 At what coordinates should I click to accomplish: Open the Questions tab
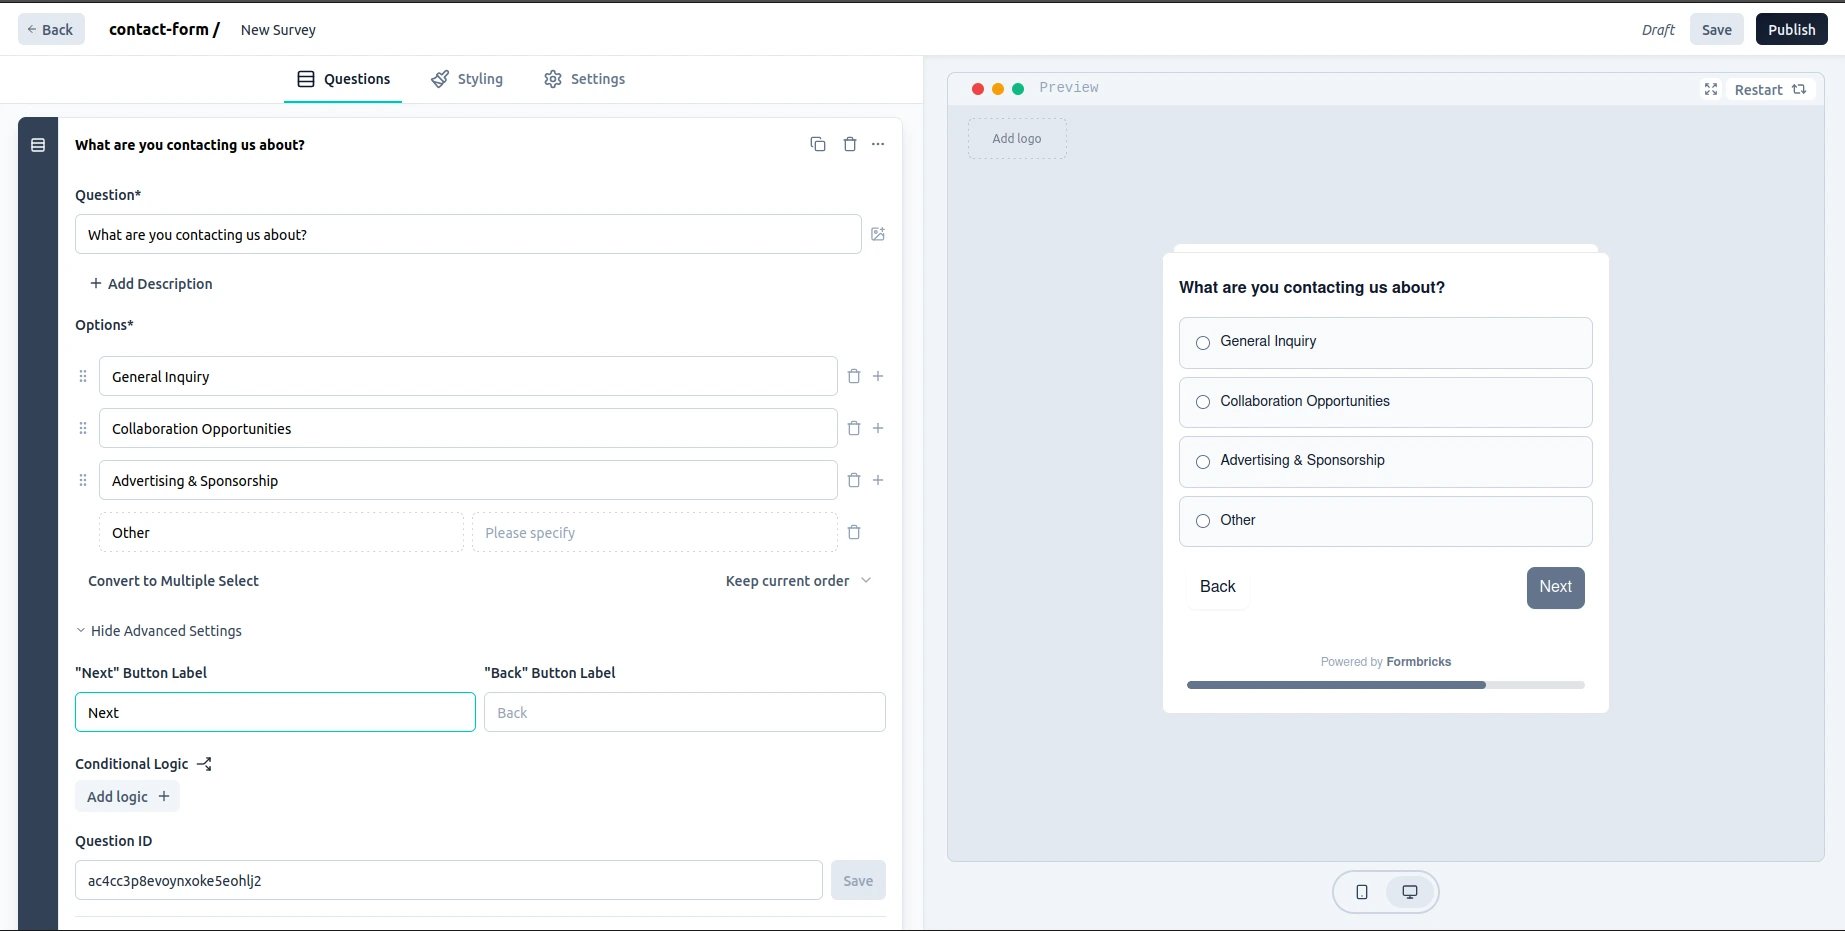pos(343,79)
